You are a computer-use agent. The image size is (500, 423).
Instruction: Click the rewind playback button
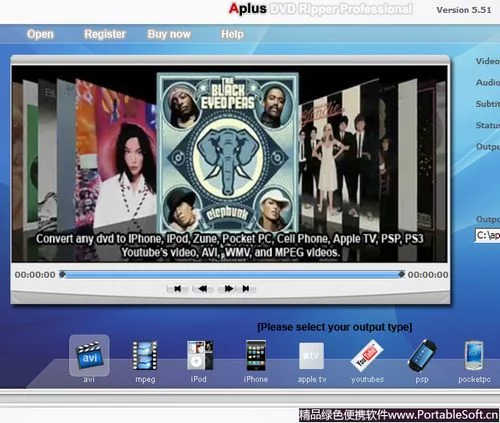(202, 289)
